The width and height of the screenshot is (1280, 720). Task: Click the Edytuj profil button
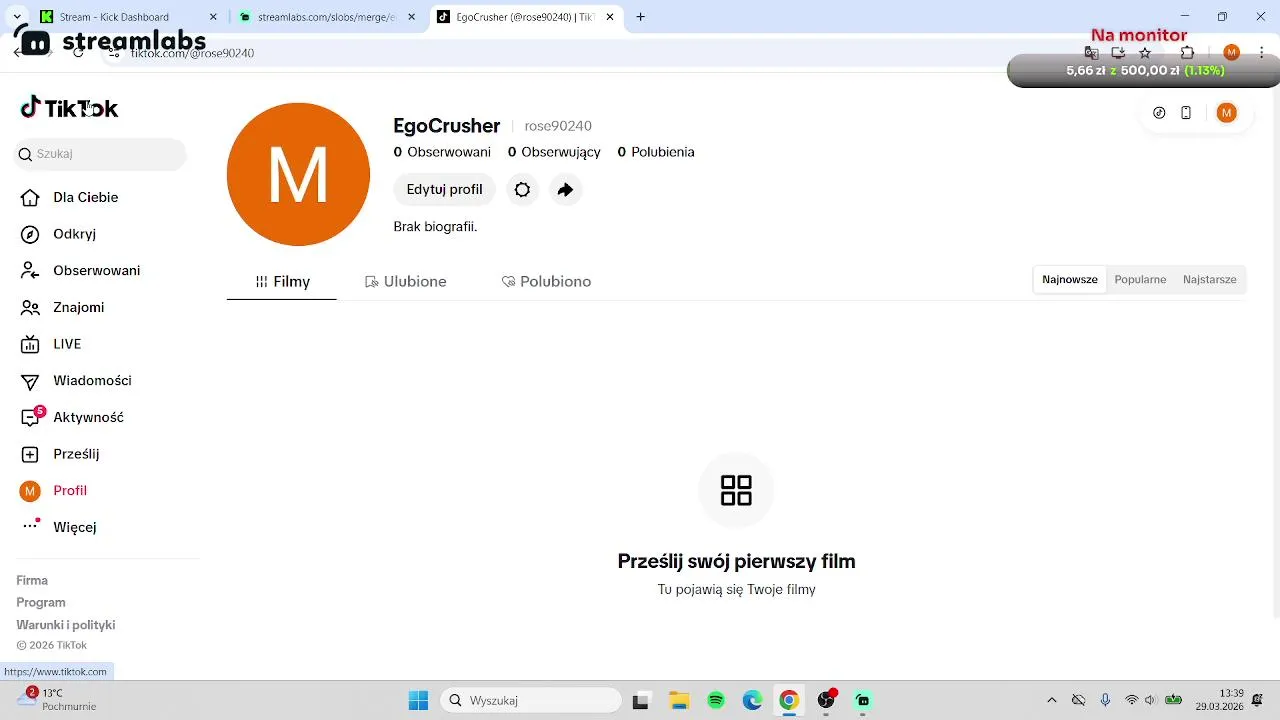pyautogui.click(x=445, y=190)
